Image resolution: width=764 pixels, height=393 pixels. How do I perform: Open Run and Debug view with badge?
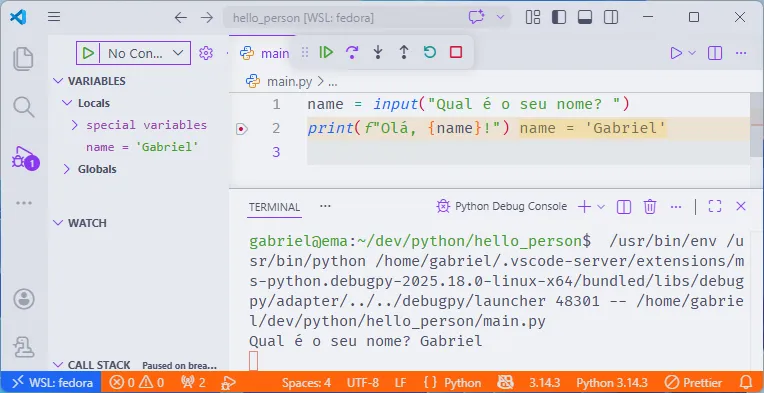tap(24, 158)
